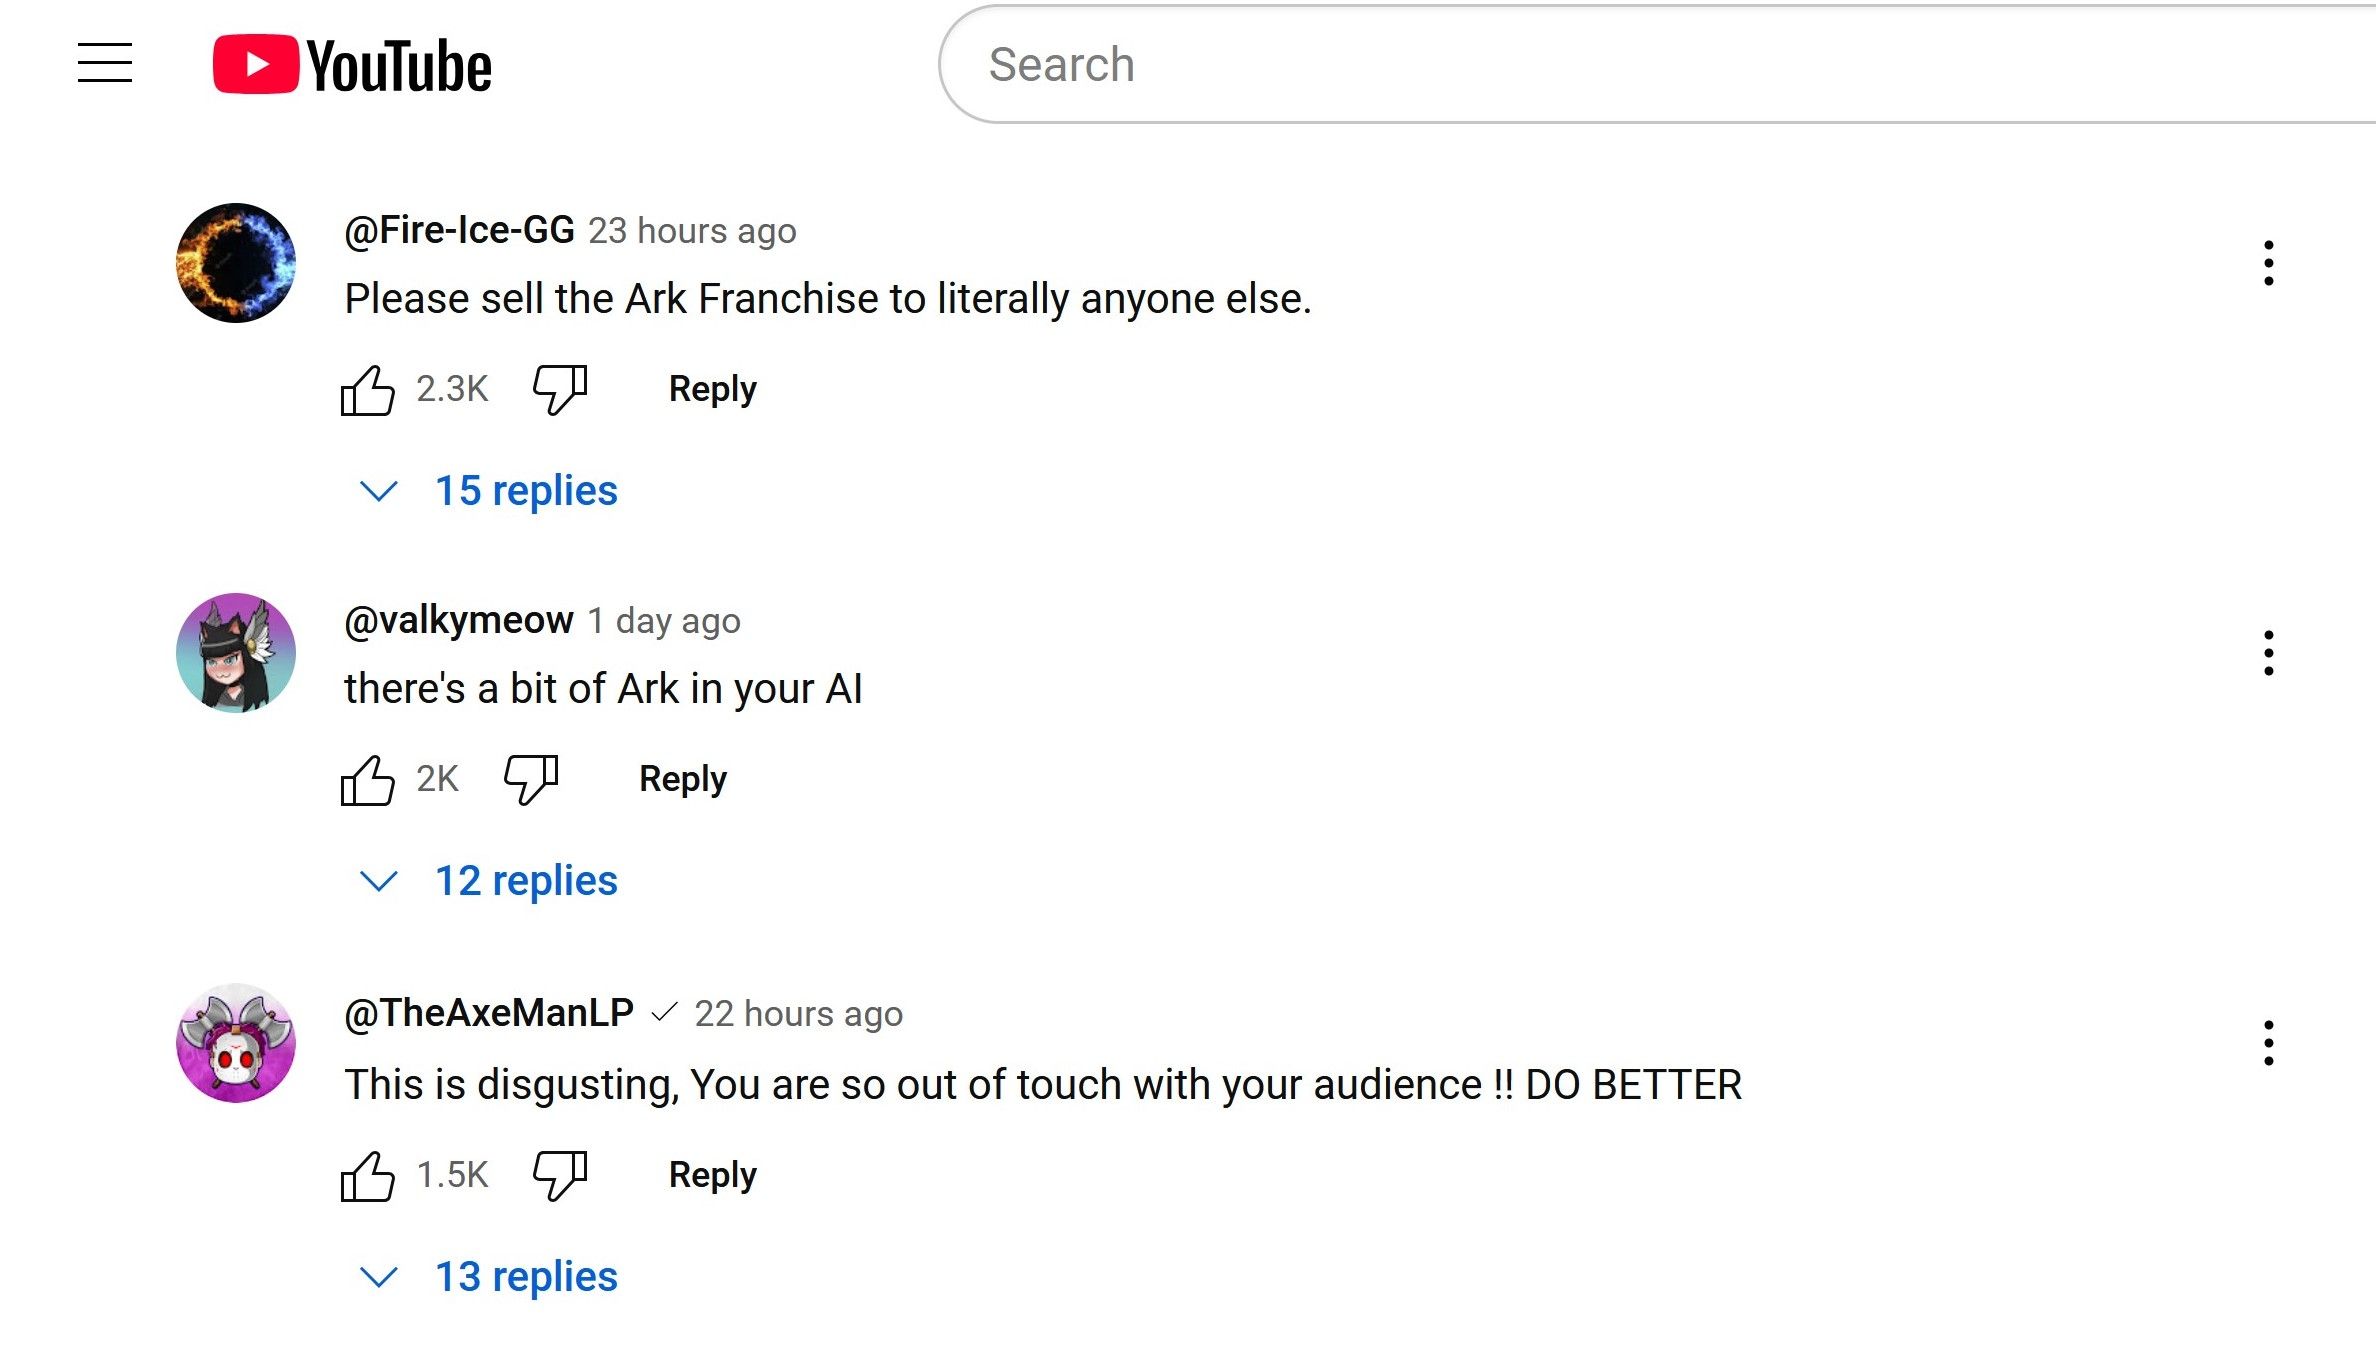Open options menu for Fire-Ice-GG comment
The height and width of the screenshot is (1370, 2376).
point(2268,263)
